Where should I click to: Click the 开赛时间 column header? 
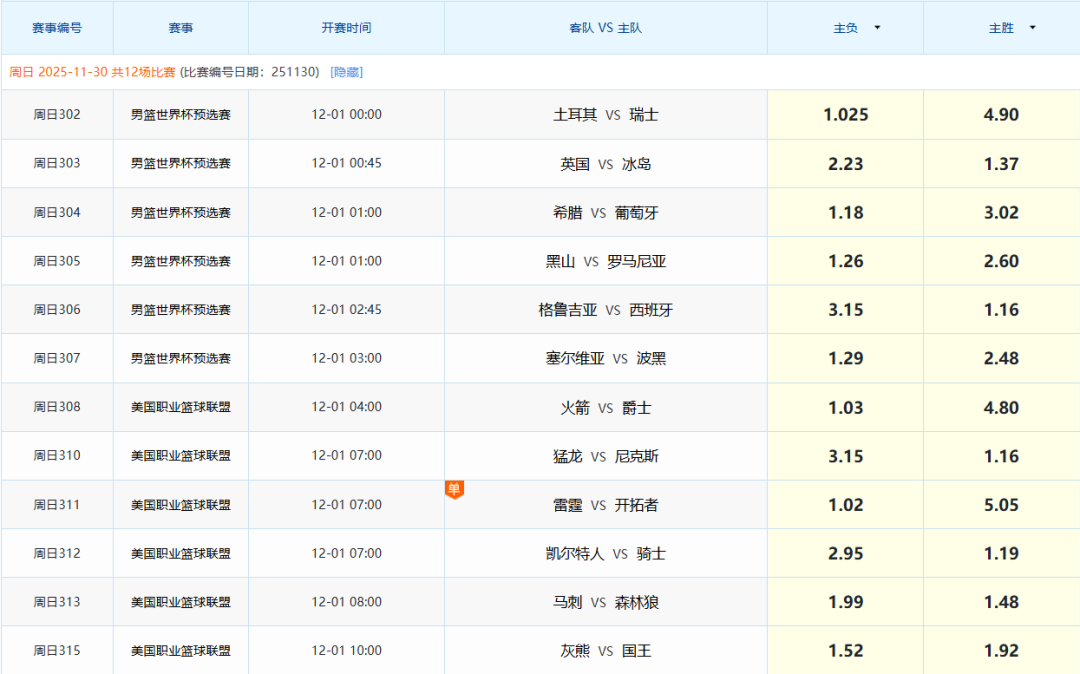[346, 28]
